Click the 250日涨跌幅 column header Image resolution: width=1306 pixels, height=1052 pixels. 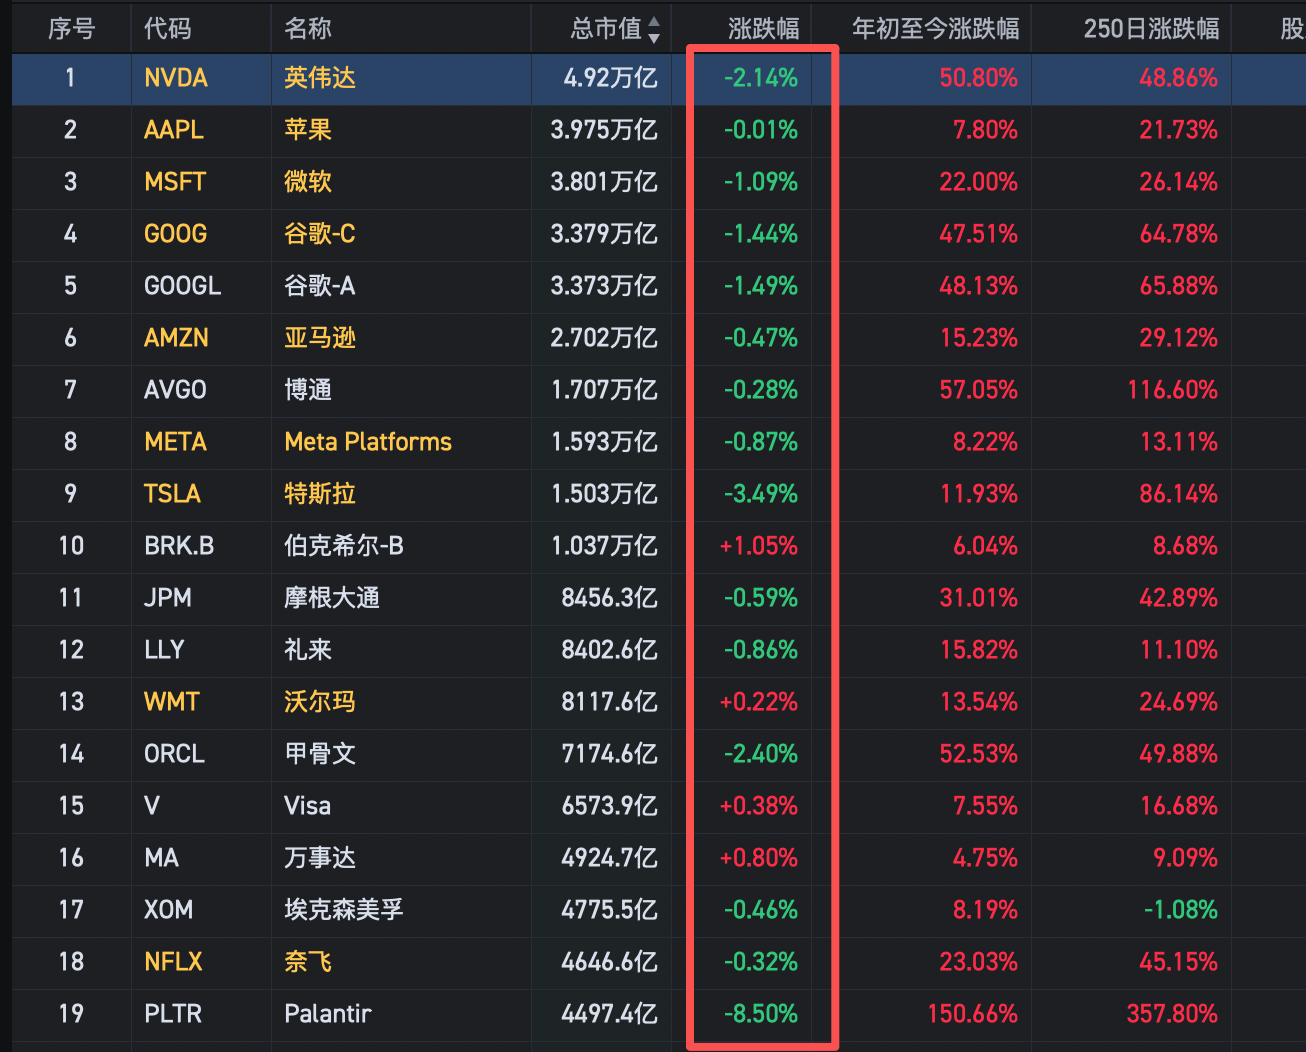pos(1151,29)
